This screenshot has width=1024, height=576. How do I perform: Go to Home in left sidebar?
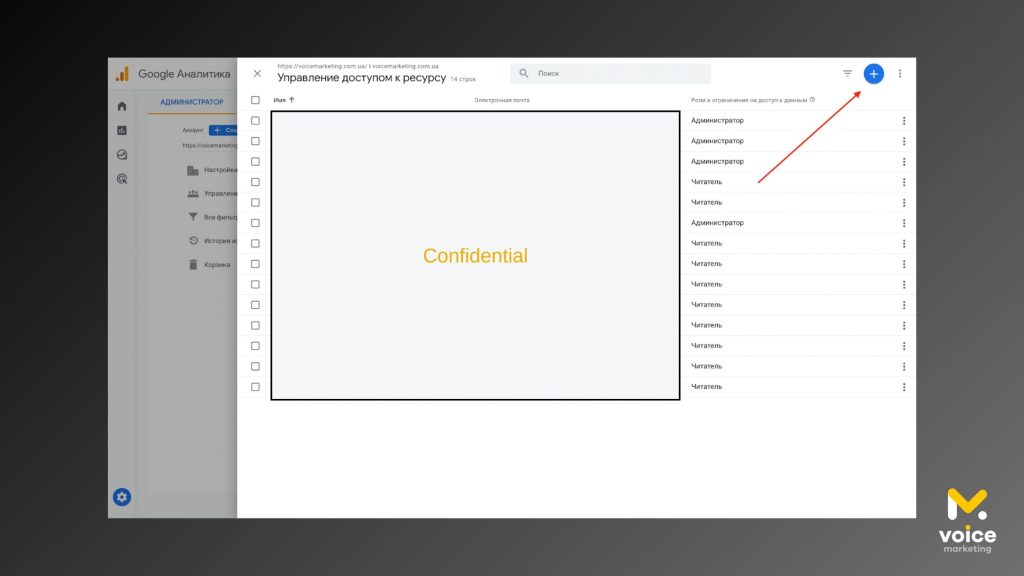coord(122,106)
